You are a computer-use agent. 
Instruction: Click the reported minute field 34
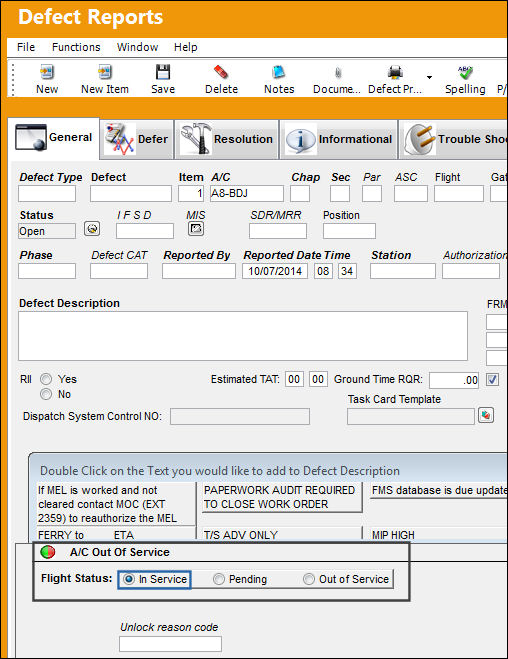[x=347, y=271]
